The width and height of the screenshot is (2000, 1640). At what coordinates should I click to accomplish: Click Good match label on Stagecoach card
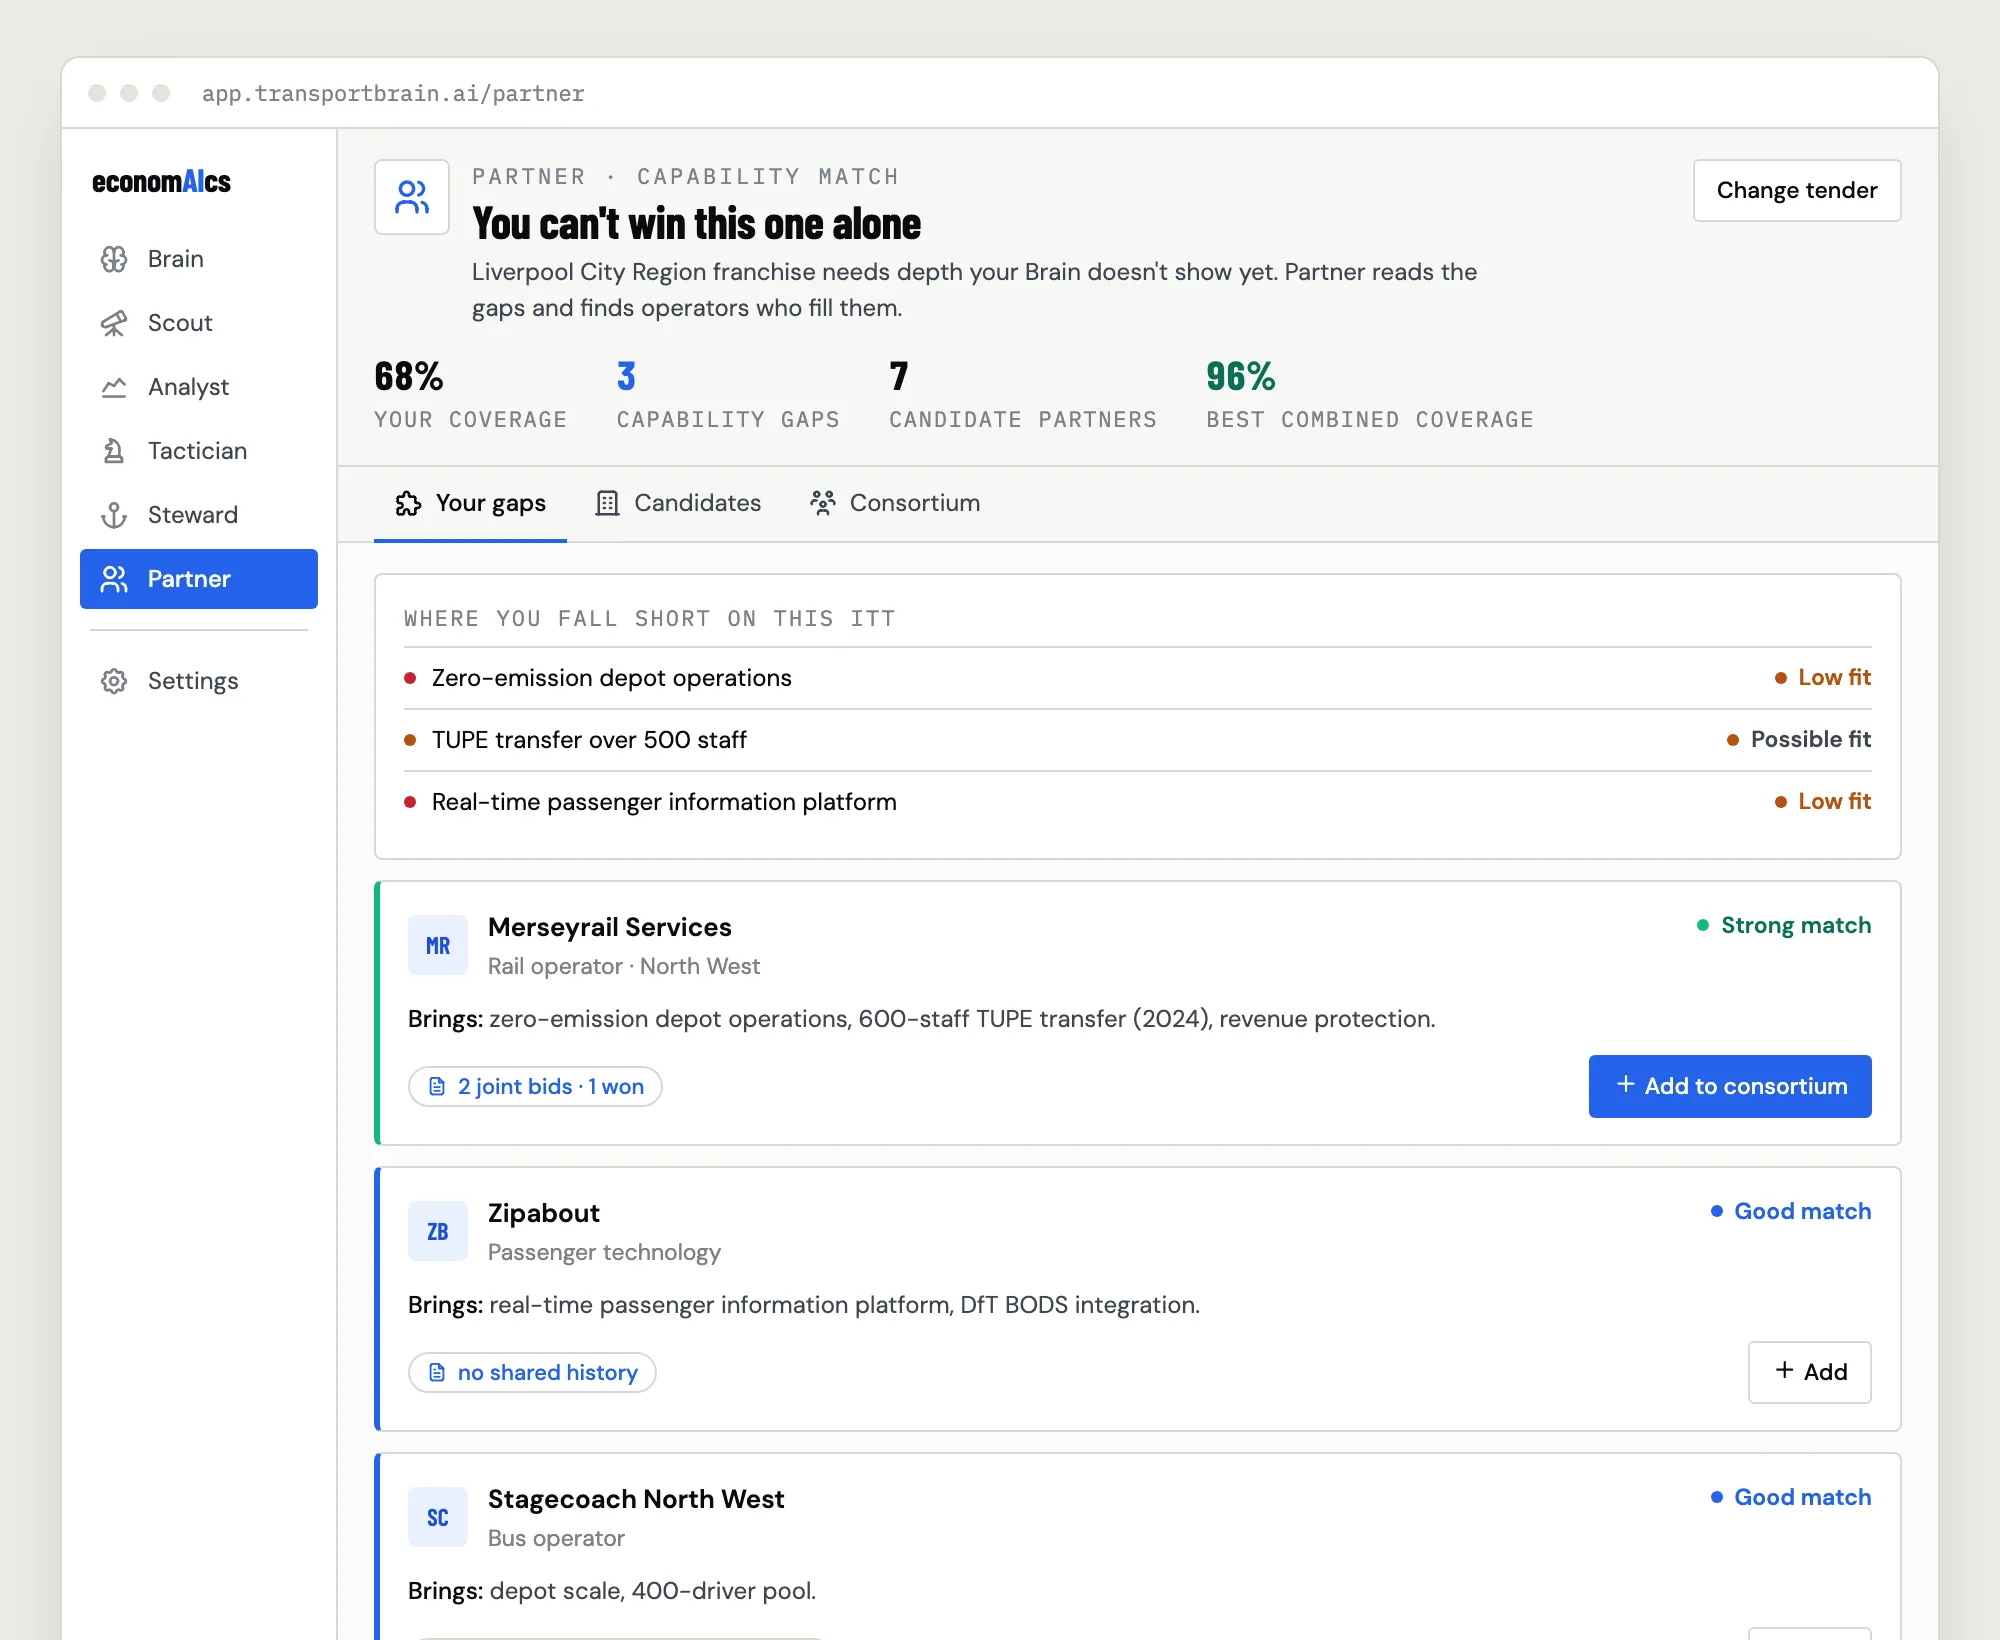[1791, 1497]
